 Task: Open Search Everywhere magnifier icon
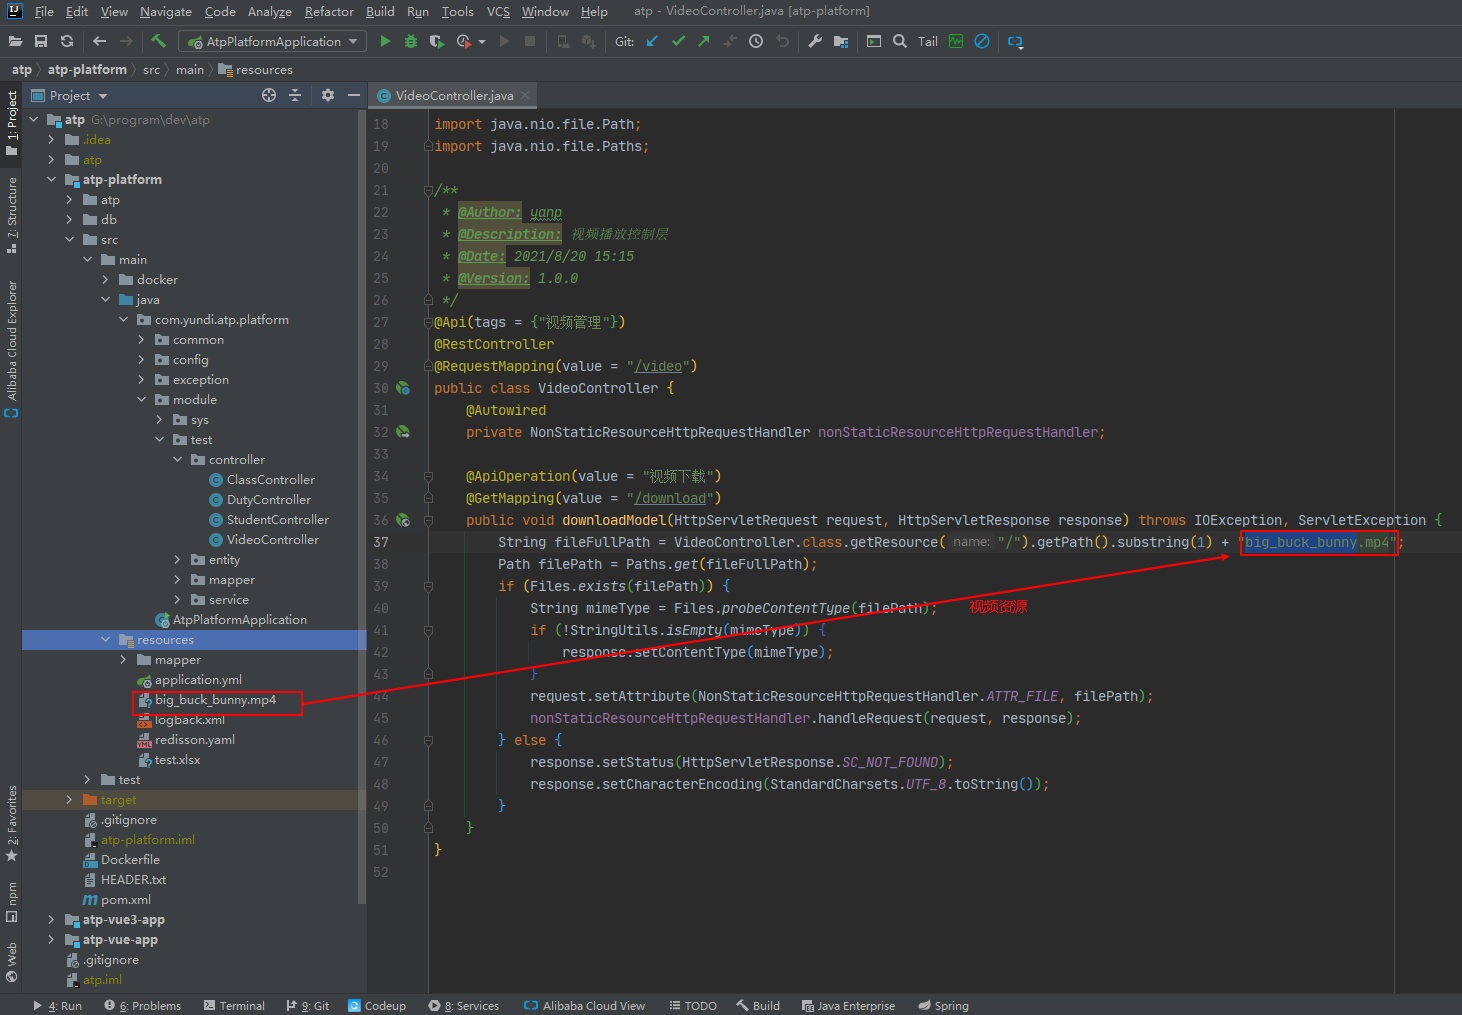900,41
